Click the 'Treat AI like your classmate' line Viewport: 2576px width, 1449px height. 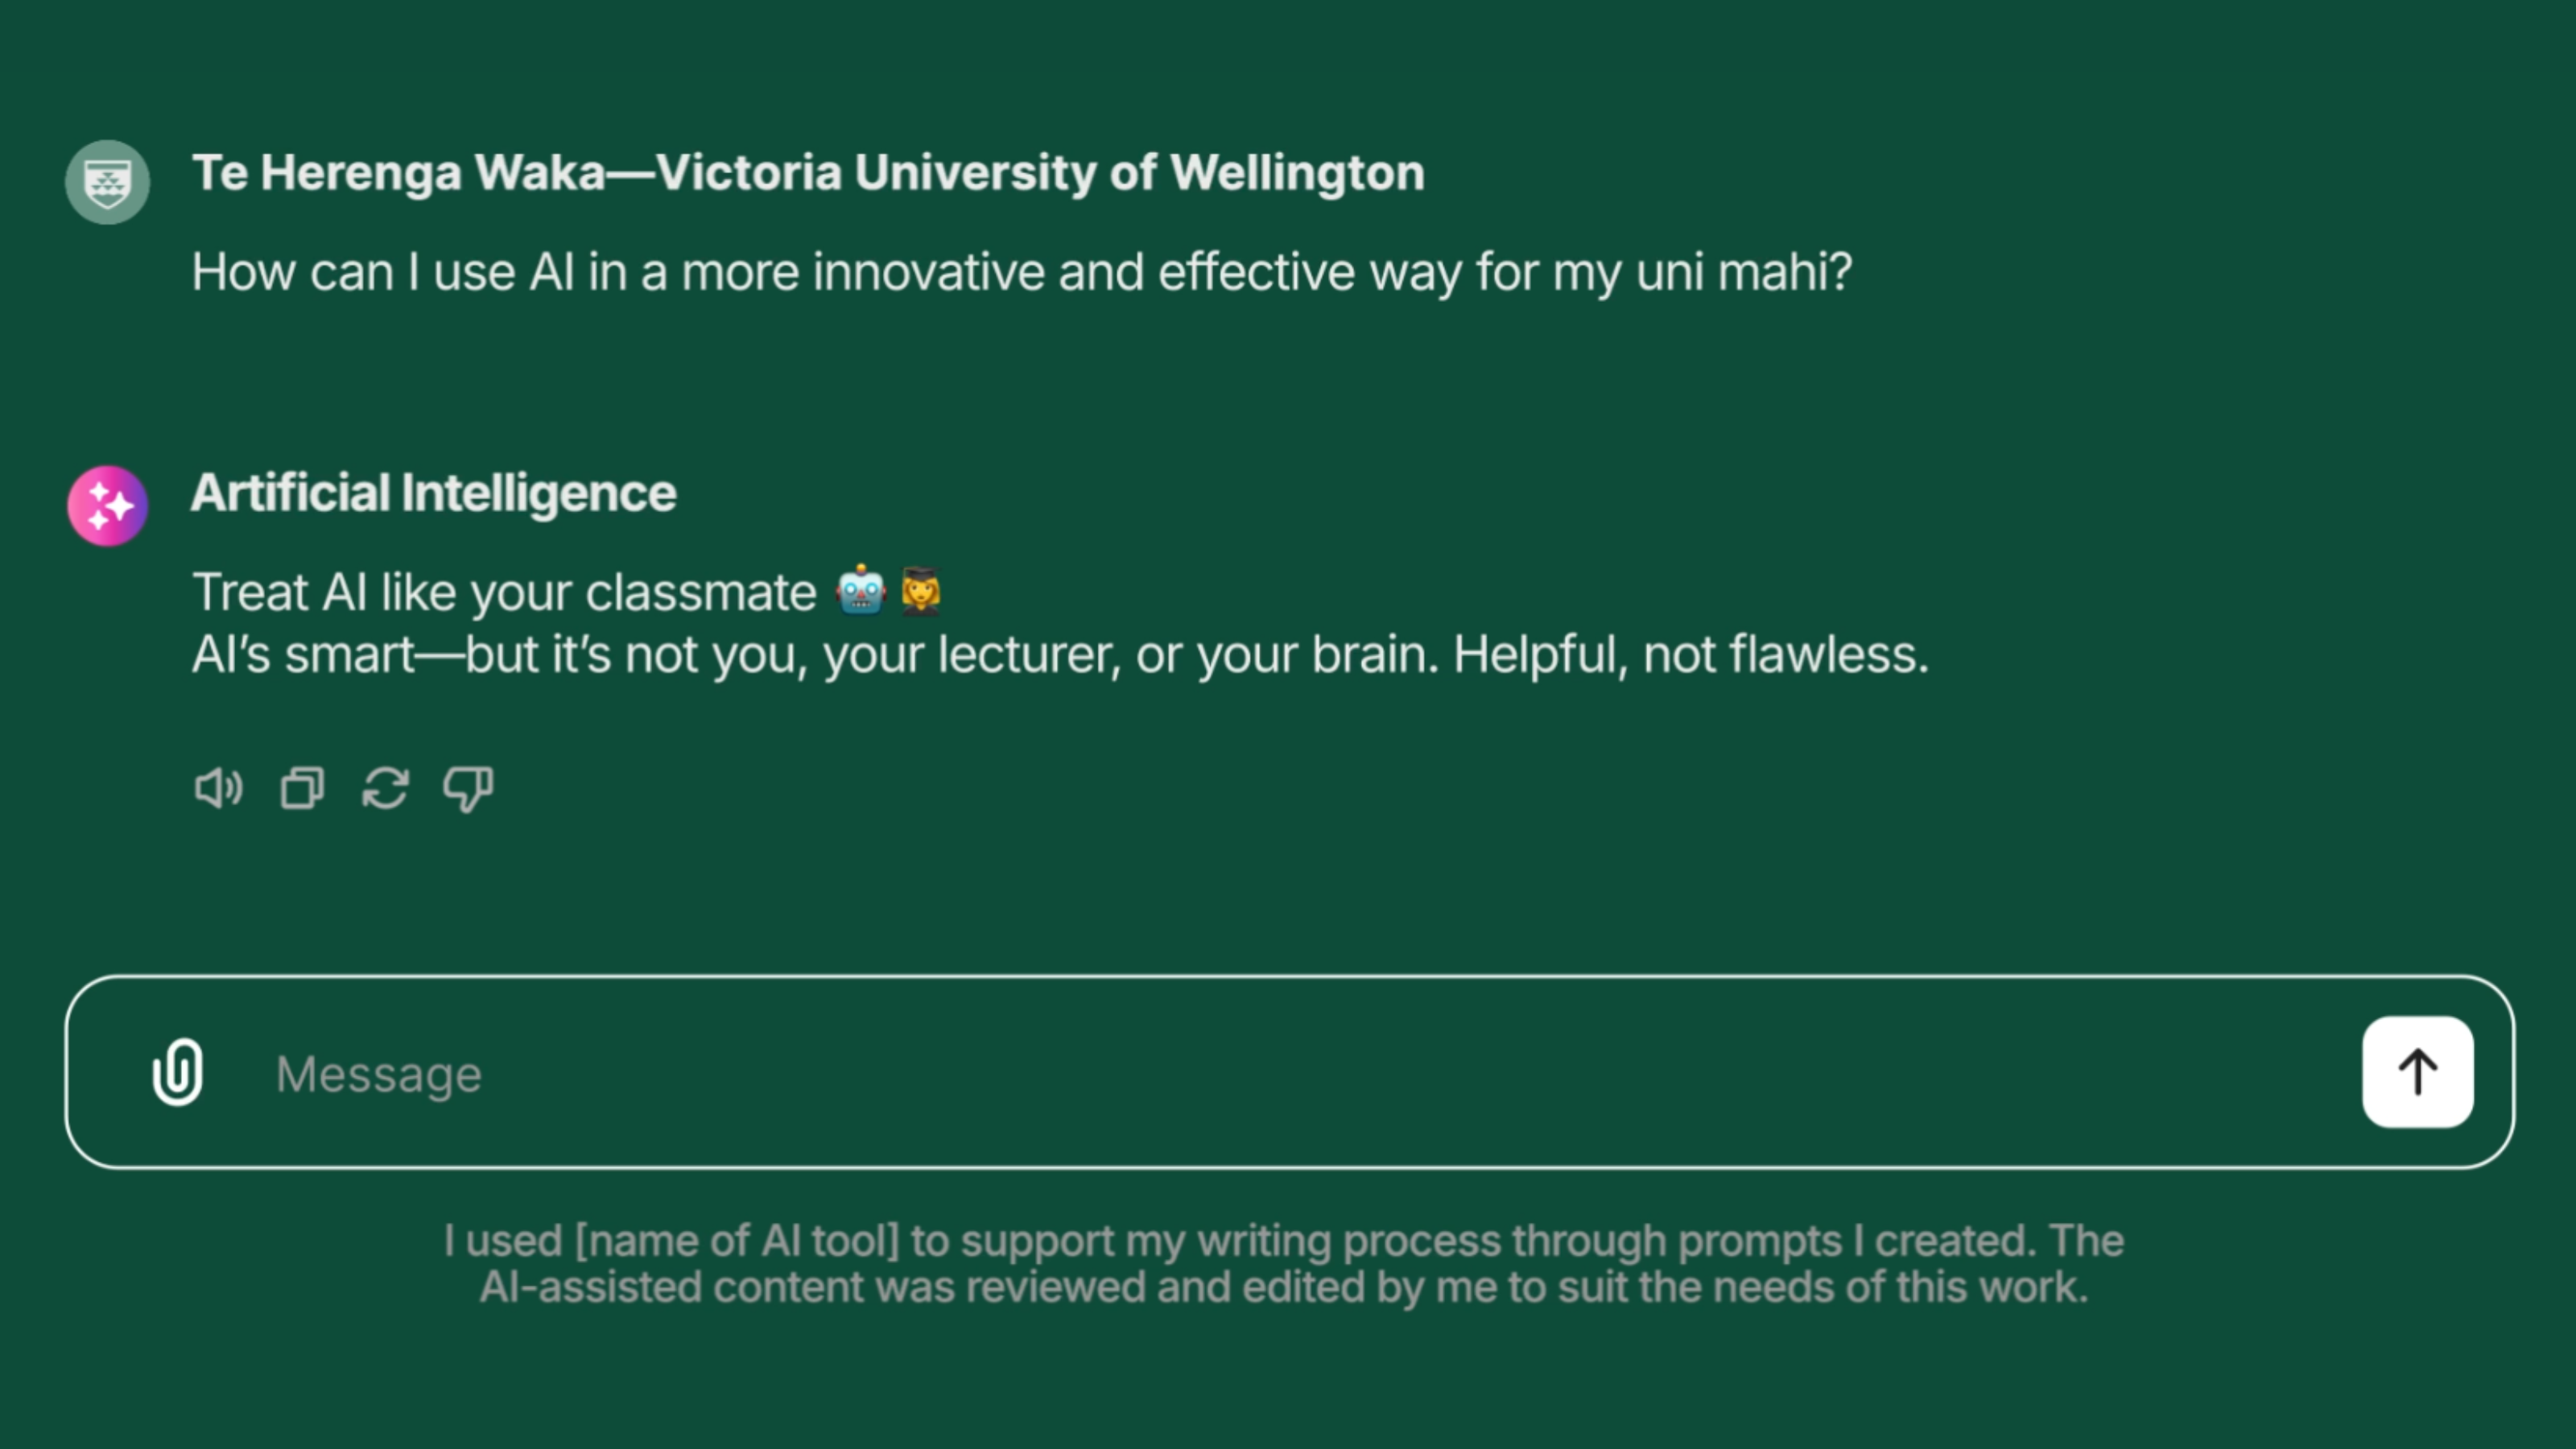tap(504, 592)
